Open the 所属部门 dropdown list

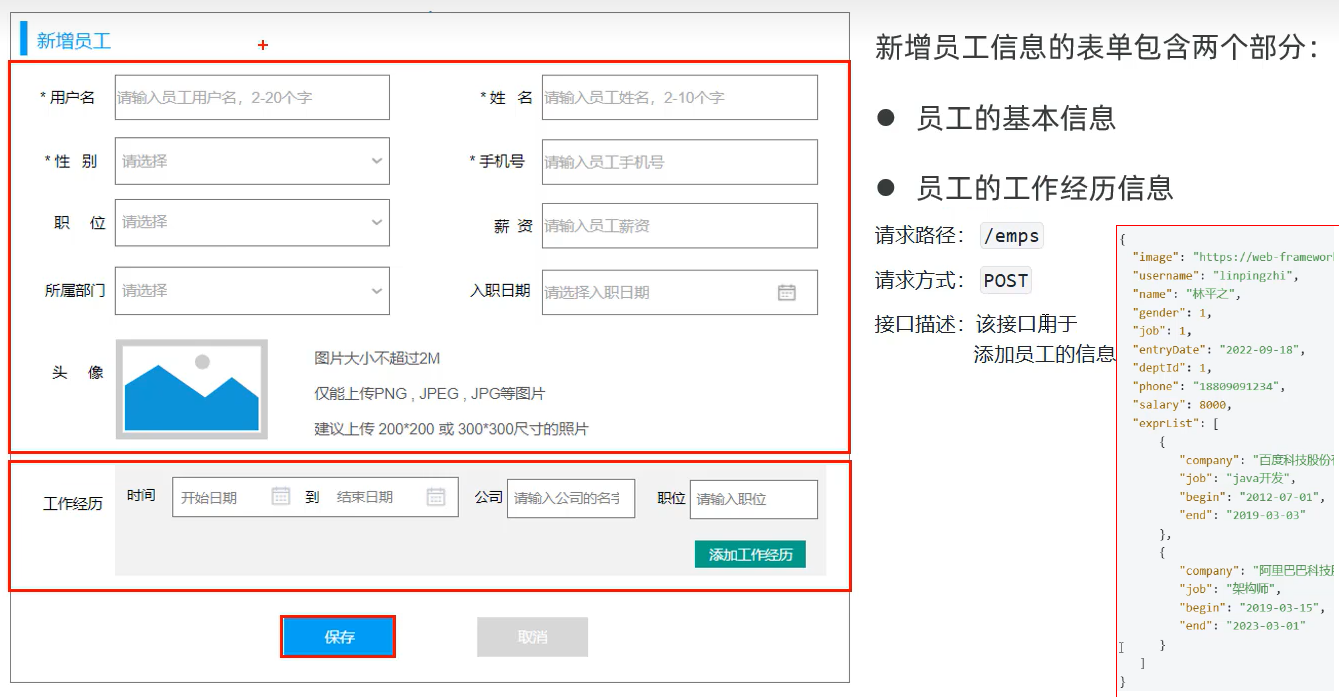(x=251, y=291)
